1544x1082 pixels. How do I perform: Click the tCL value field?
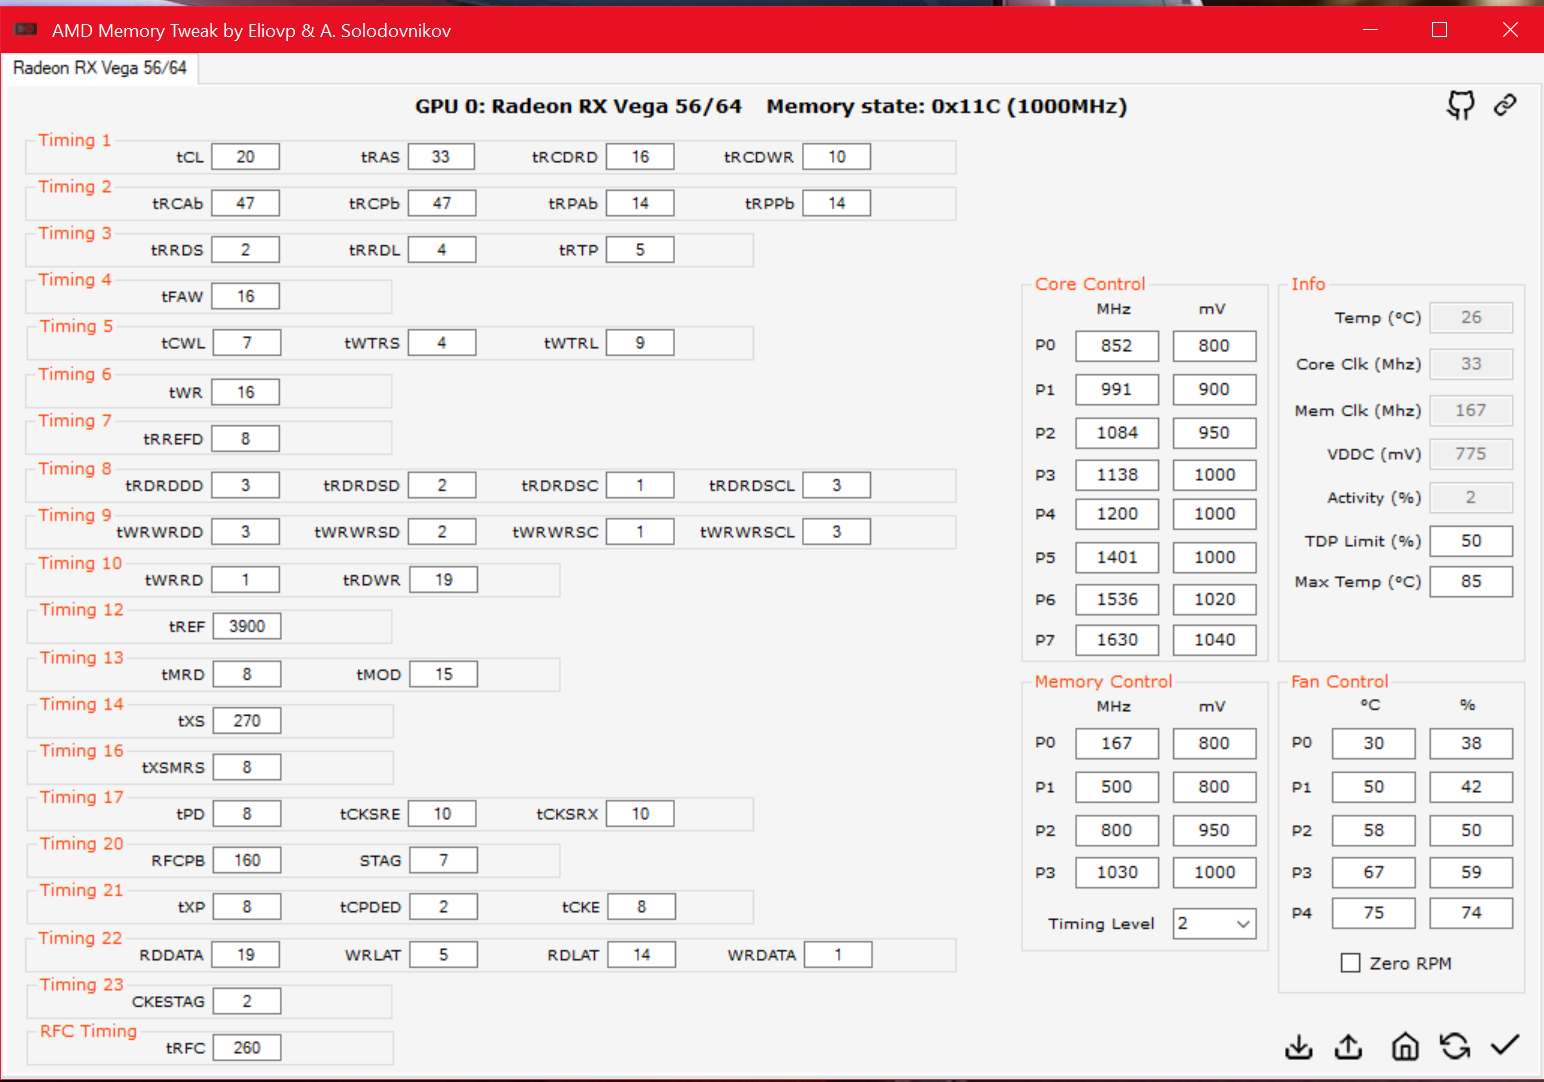(246, 157)
